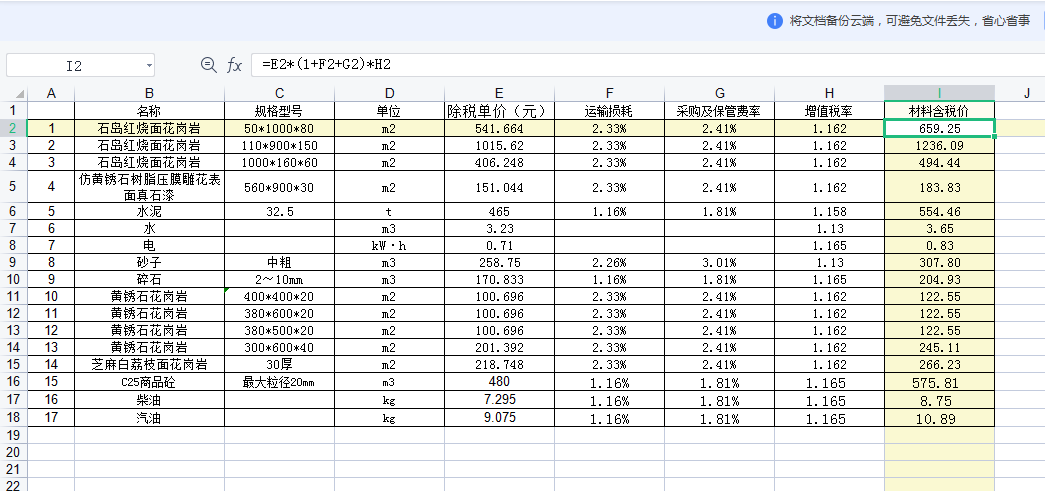Click the 除税单价（元） header cell
Screen dimensions: 1045x491
click(x=499, y=110)
